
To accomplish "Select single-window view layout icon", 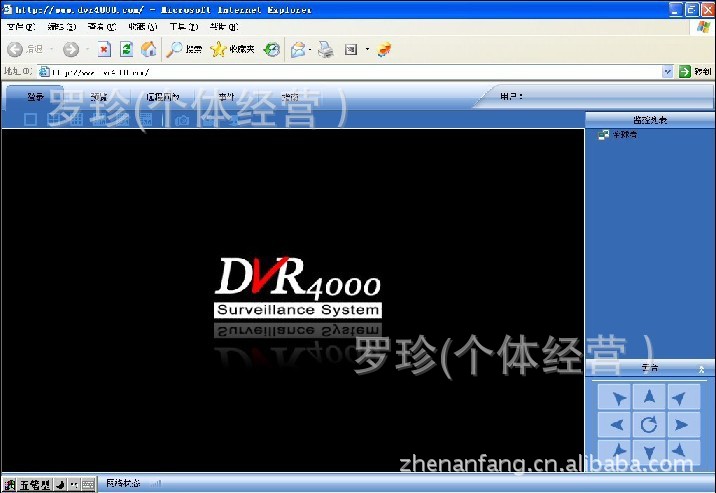I will [x=30, y=120].
